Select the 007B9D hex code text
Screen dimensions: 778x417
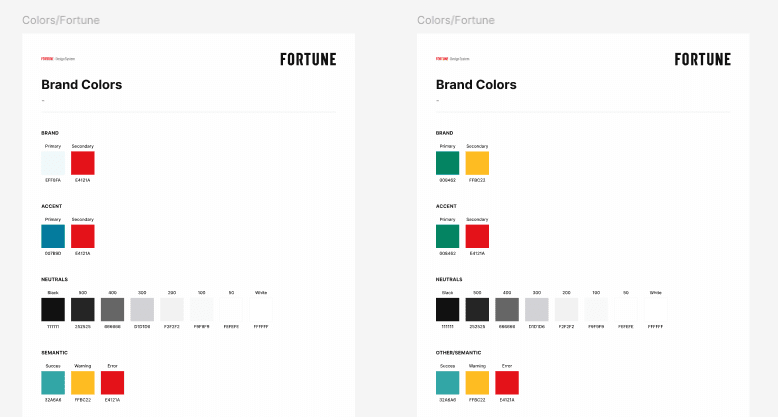53,253
